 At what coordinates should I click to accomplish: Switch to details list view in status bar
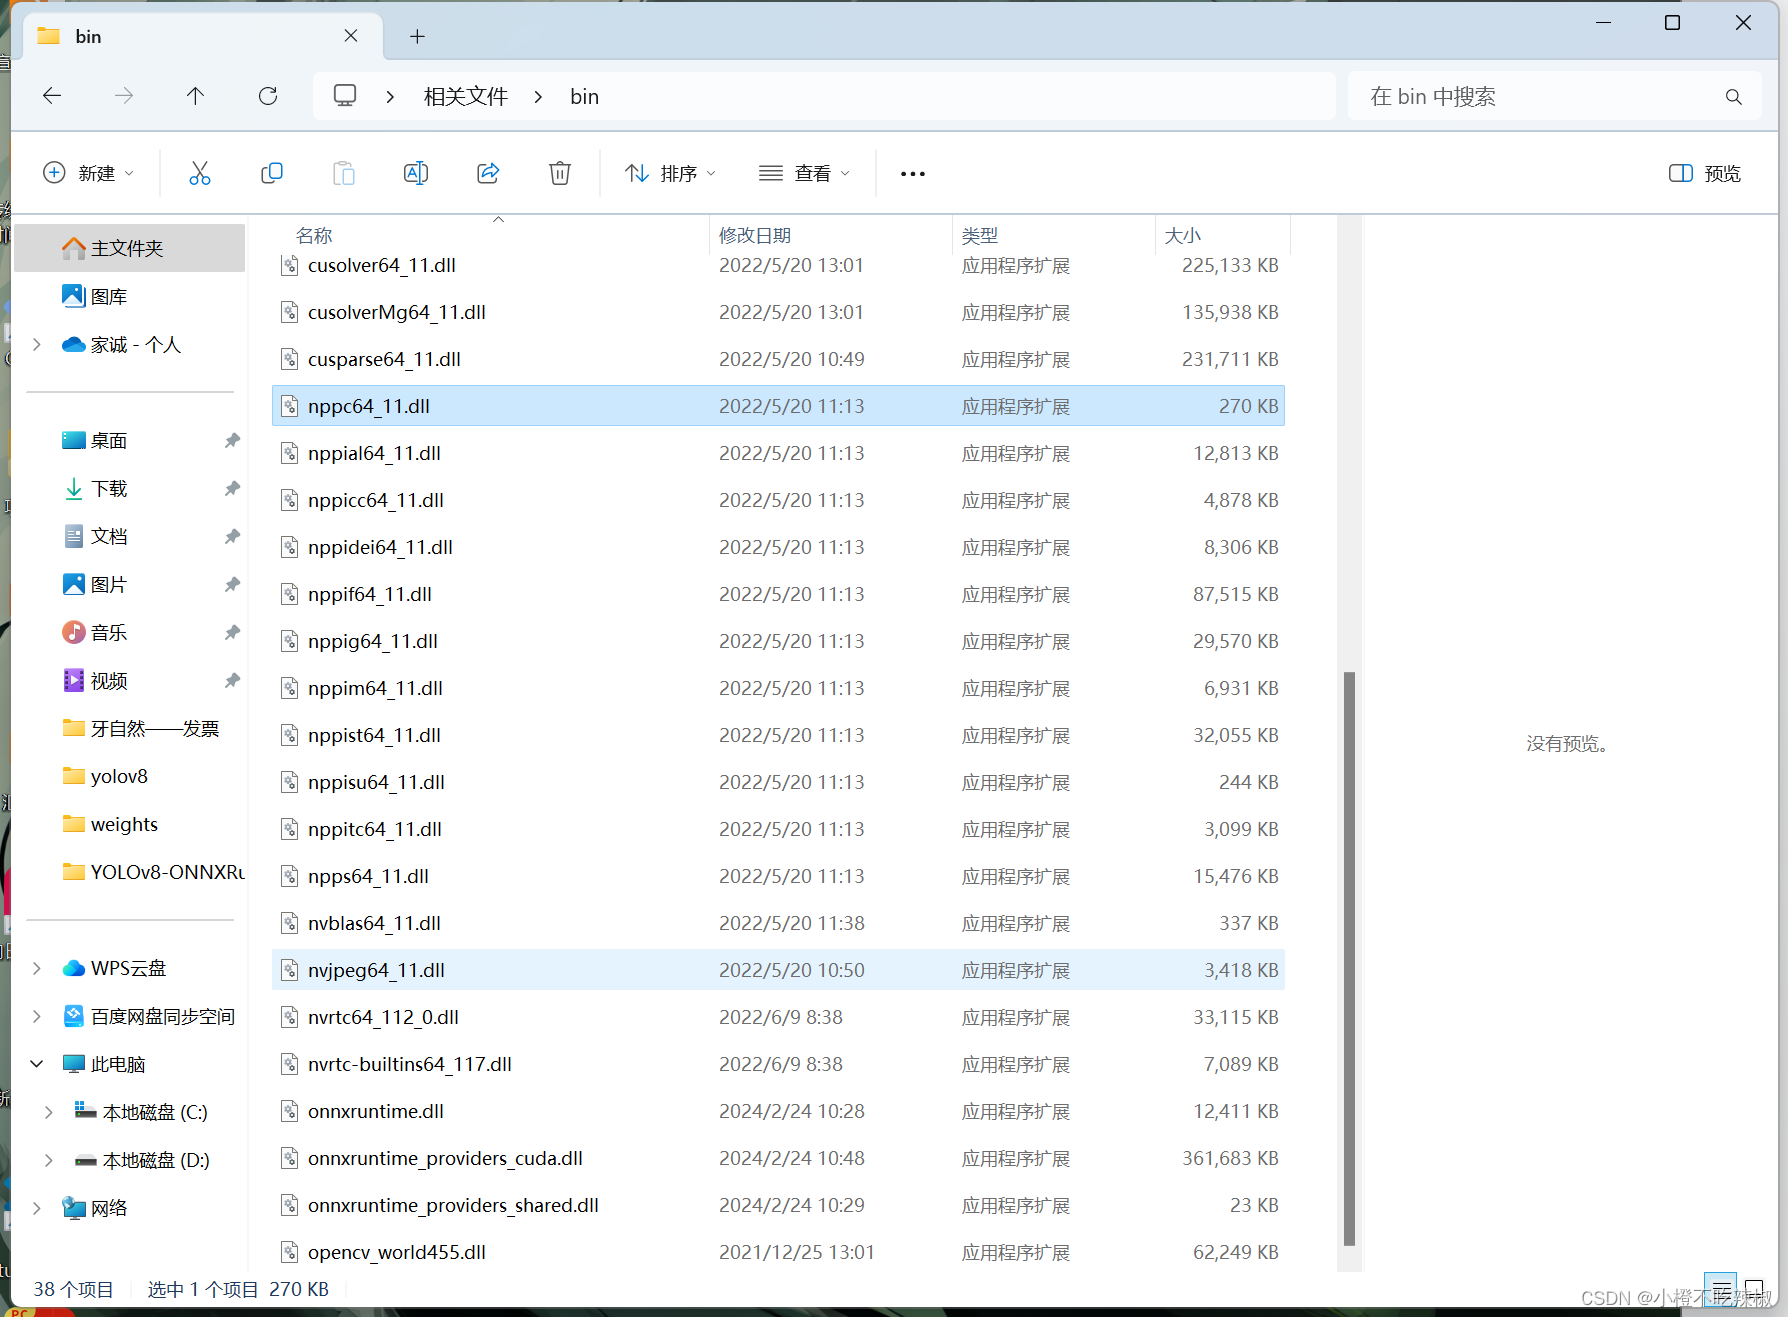pos(1721,1289)
